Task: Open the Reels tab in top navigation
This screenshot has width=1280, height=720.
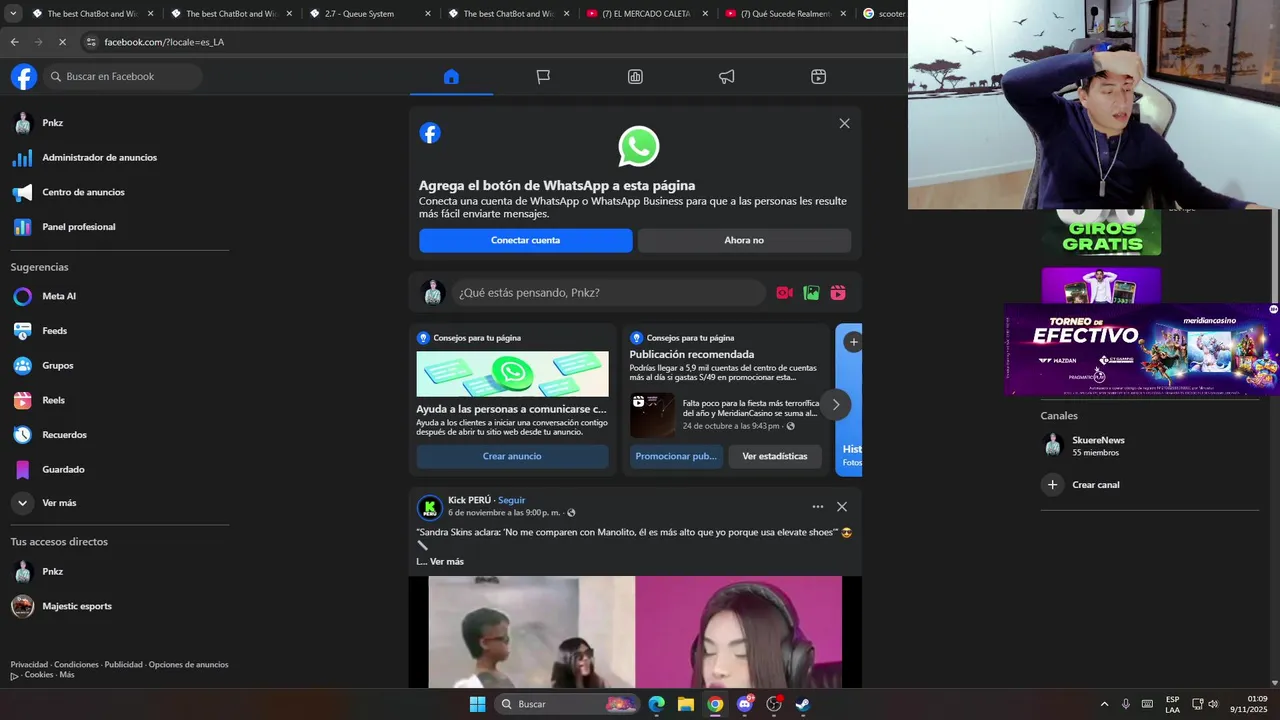Action: coord(818,77)
